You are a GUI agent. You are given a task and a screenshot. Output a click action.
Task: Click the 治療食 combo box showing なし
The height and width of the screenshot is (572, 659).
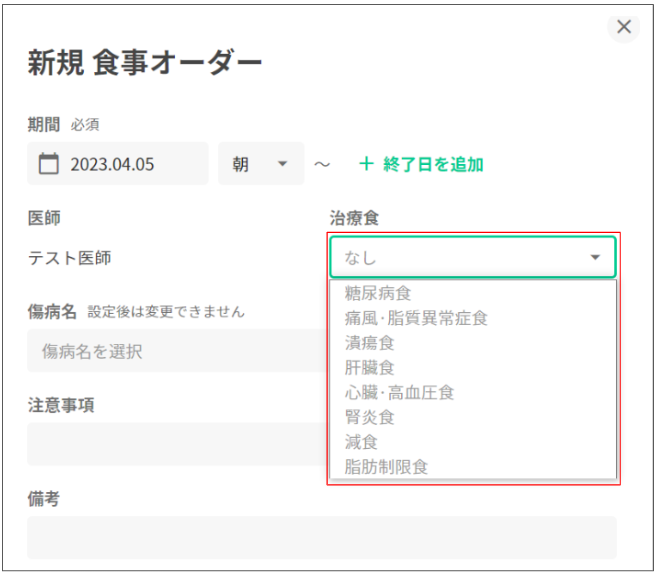point(460,258)
